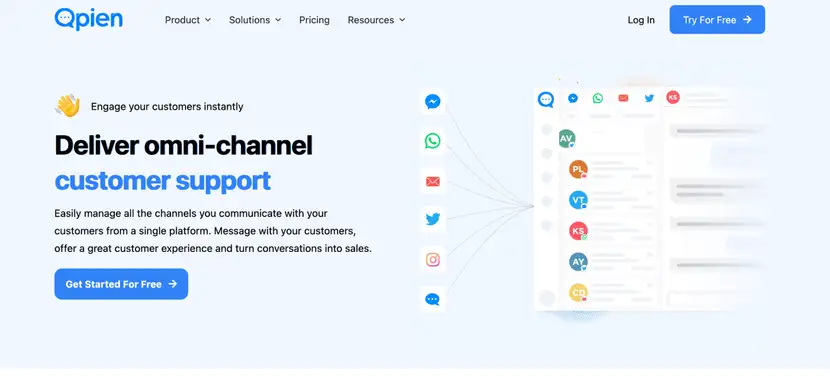Expand the Resources dropdown chevron
This screenshot has width=830, height=376.
[x=402, y=20]
